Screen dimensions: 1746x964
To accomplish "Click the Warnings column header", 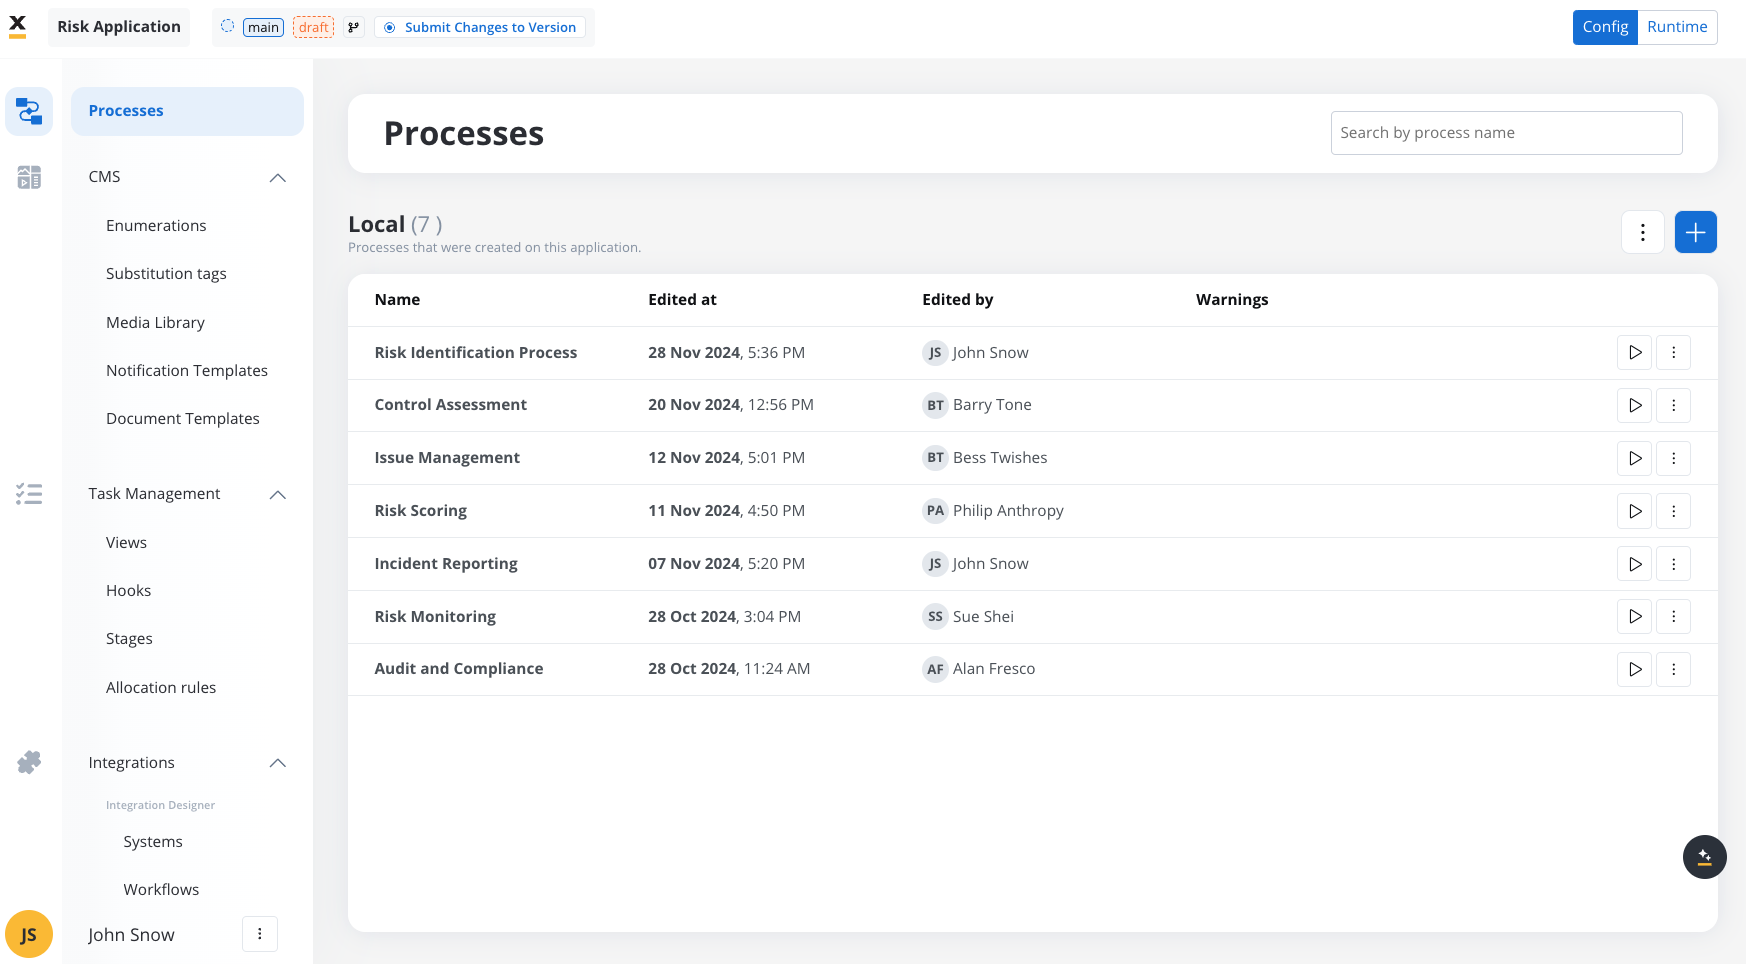I will point(1232,300).
